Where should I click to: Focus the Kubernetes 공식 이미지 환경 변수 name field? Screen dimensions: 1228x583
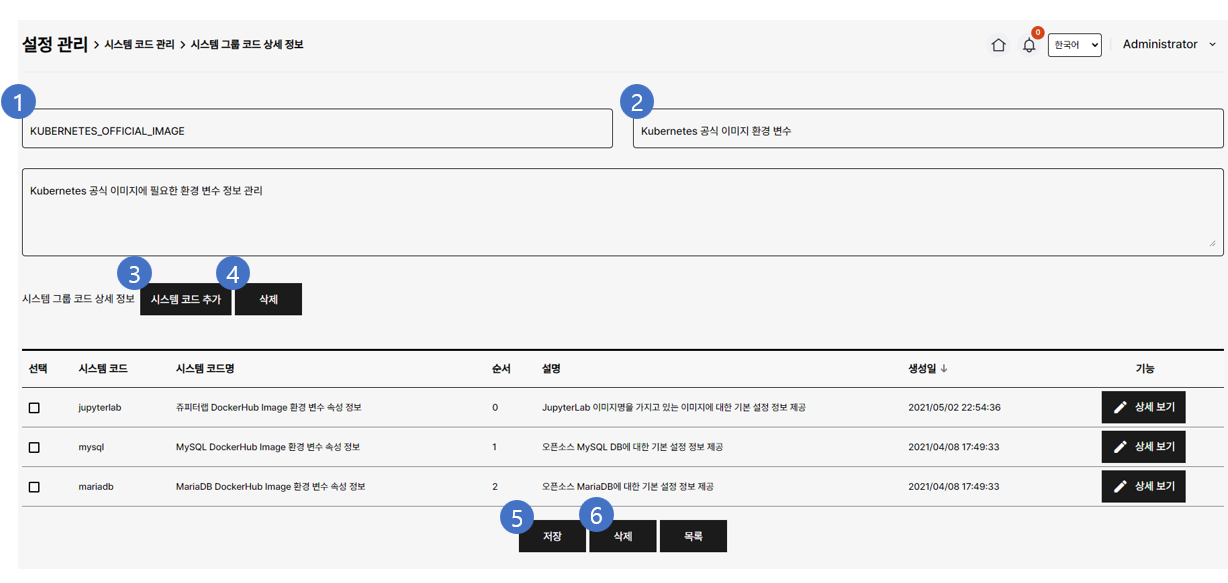coord(927,130)
